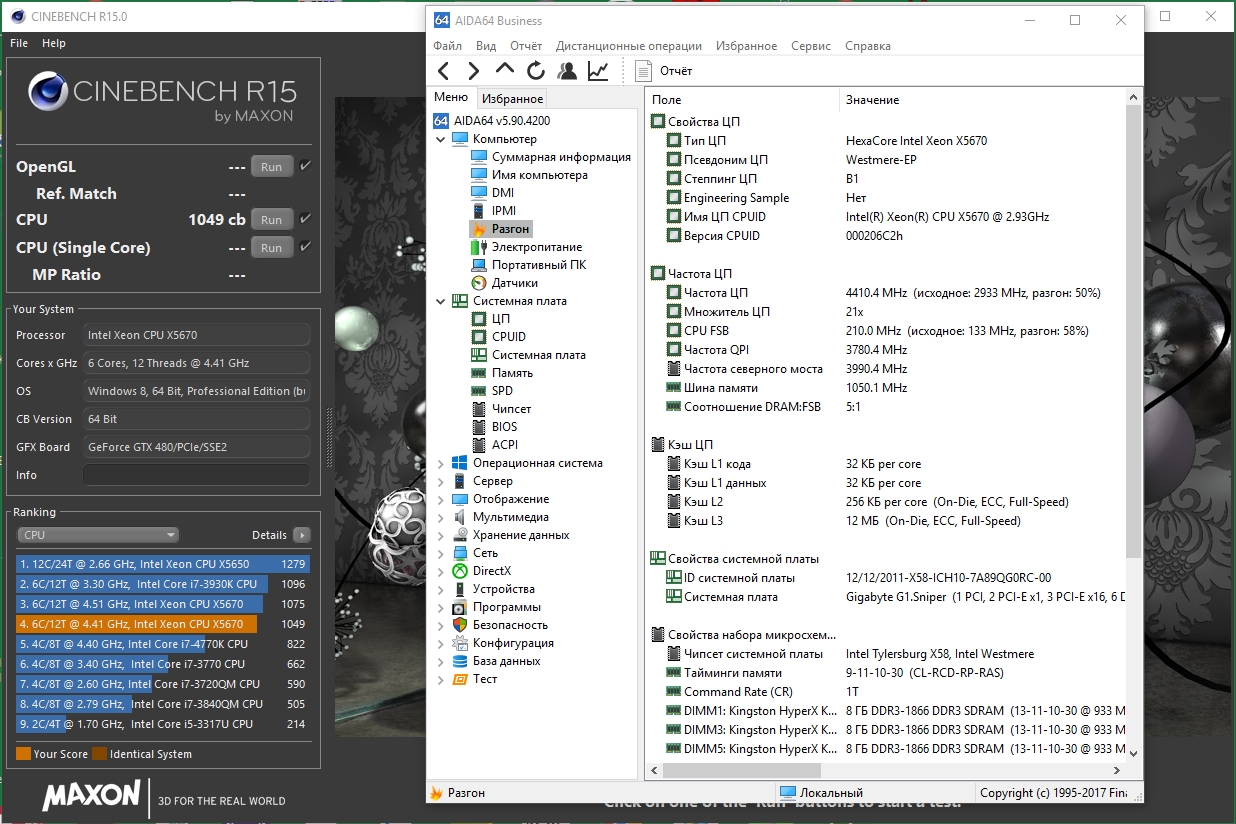1236x824 pixels.
Task: Select the Тайминги памяти row
Action: pos(886,673)
